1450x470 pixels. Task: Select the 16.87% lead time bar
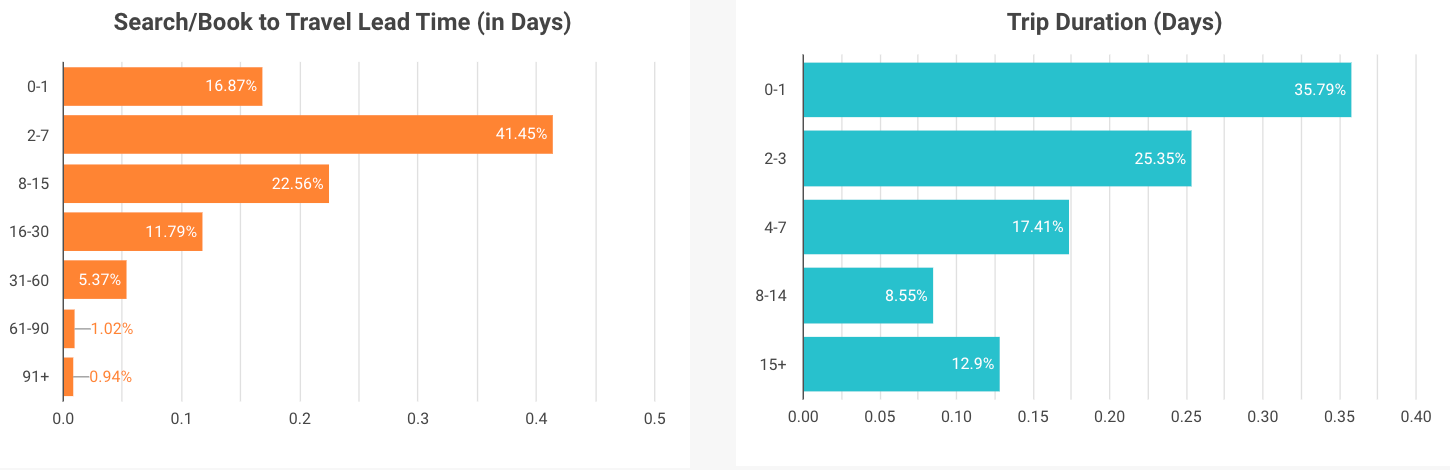pos(162,86)
